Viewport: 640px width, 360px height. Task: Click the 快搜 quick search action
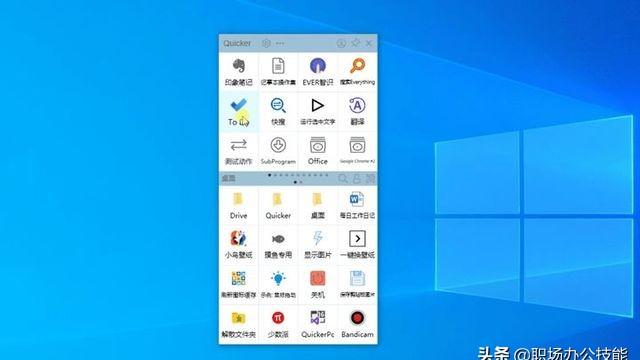click(278, 111)
